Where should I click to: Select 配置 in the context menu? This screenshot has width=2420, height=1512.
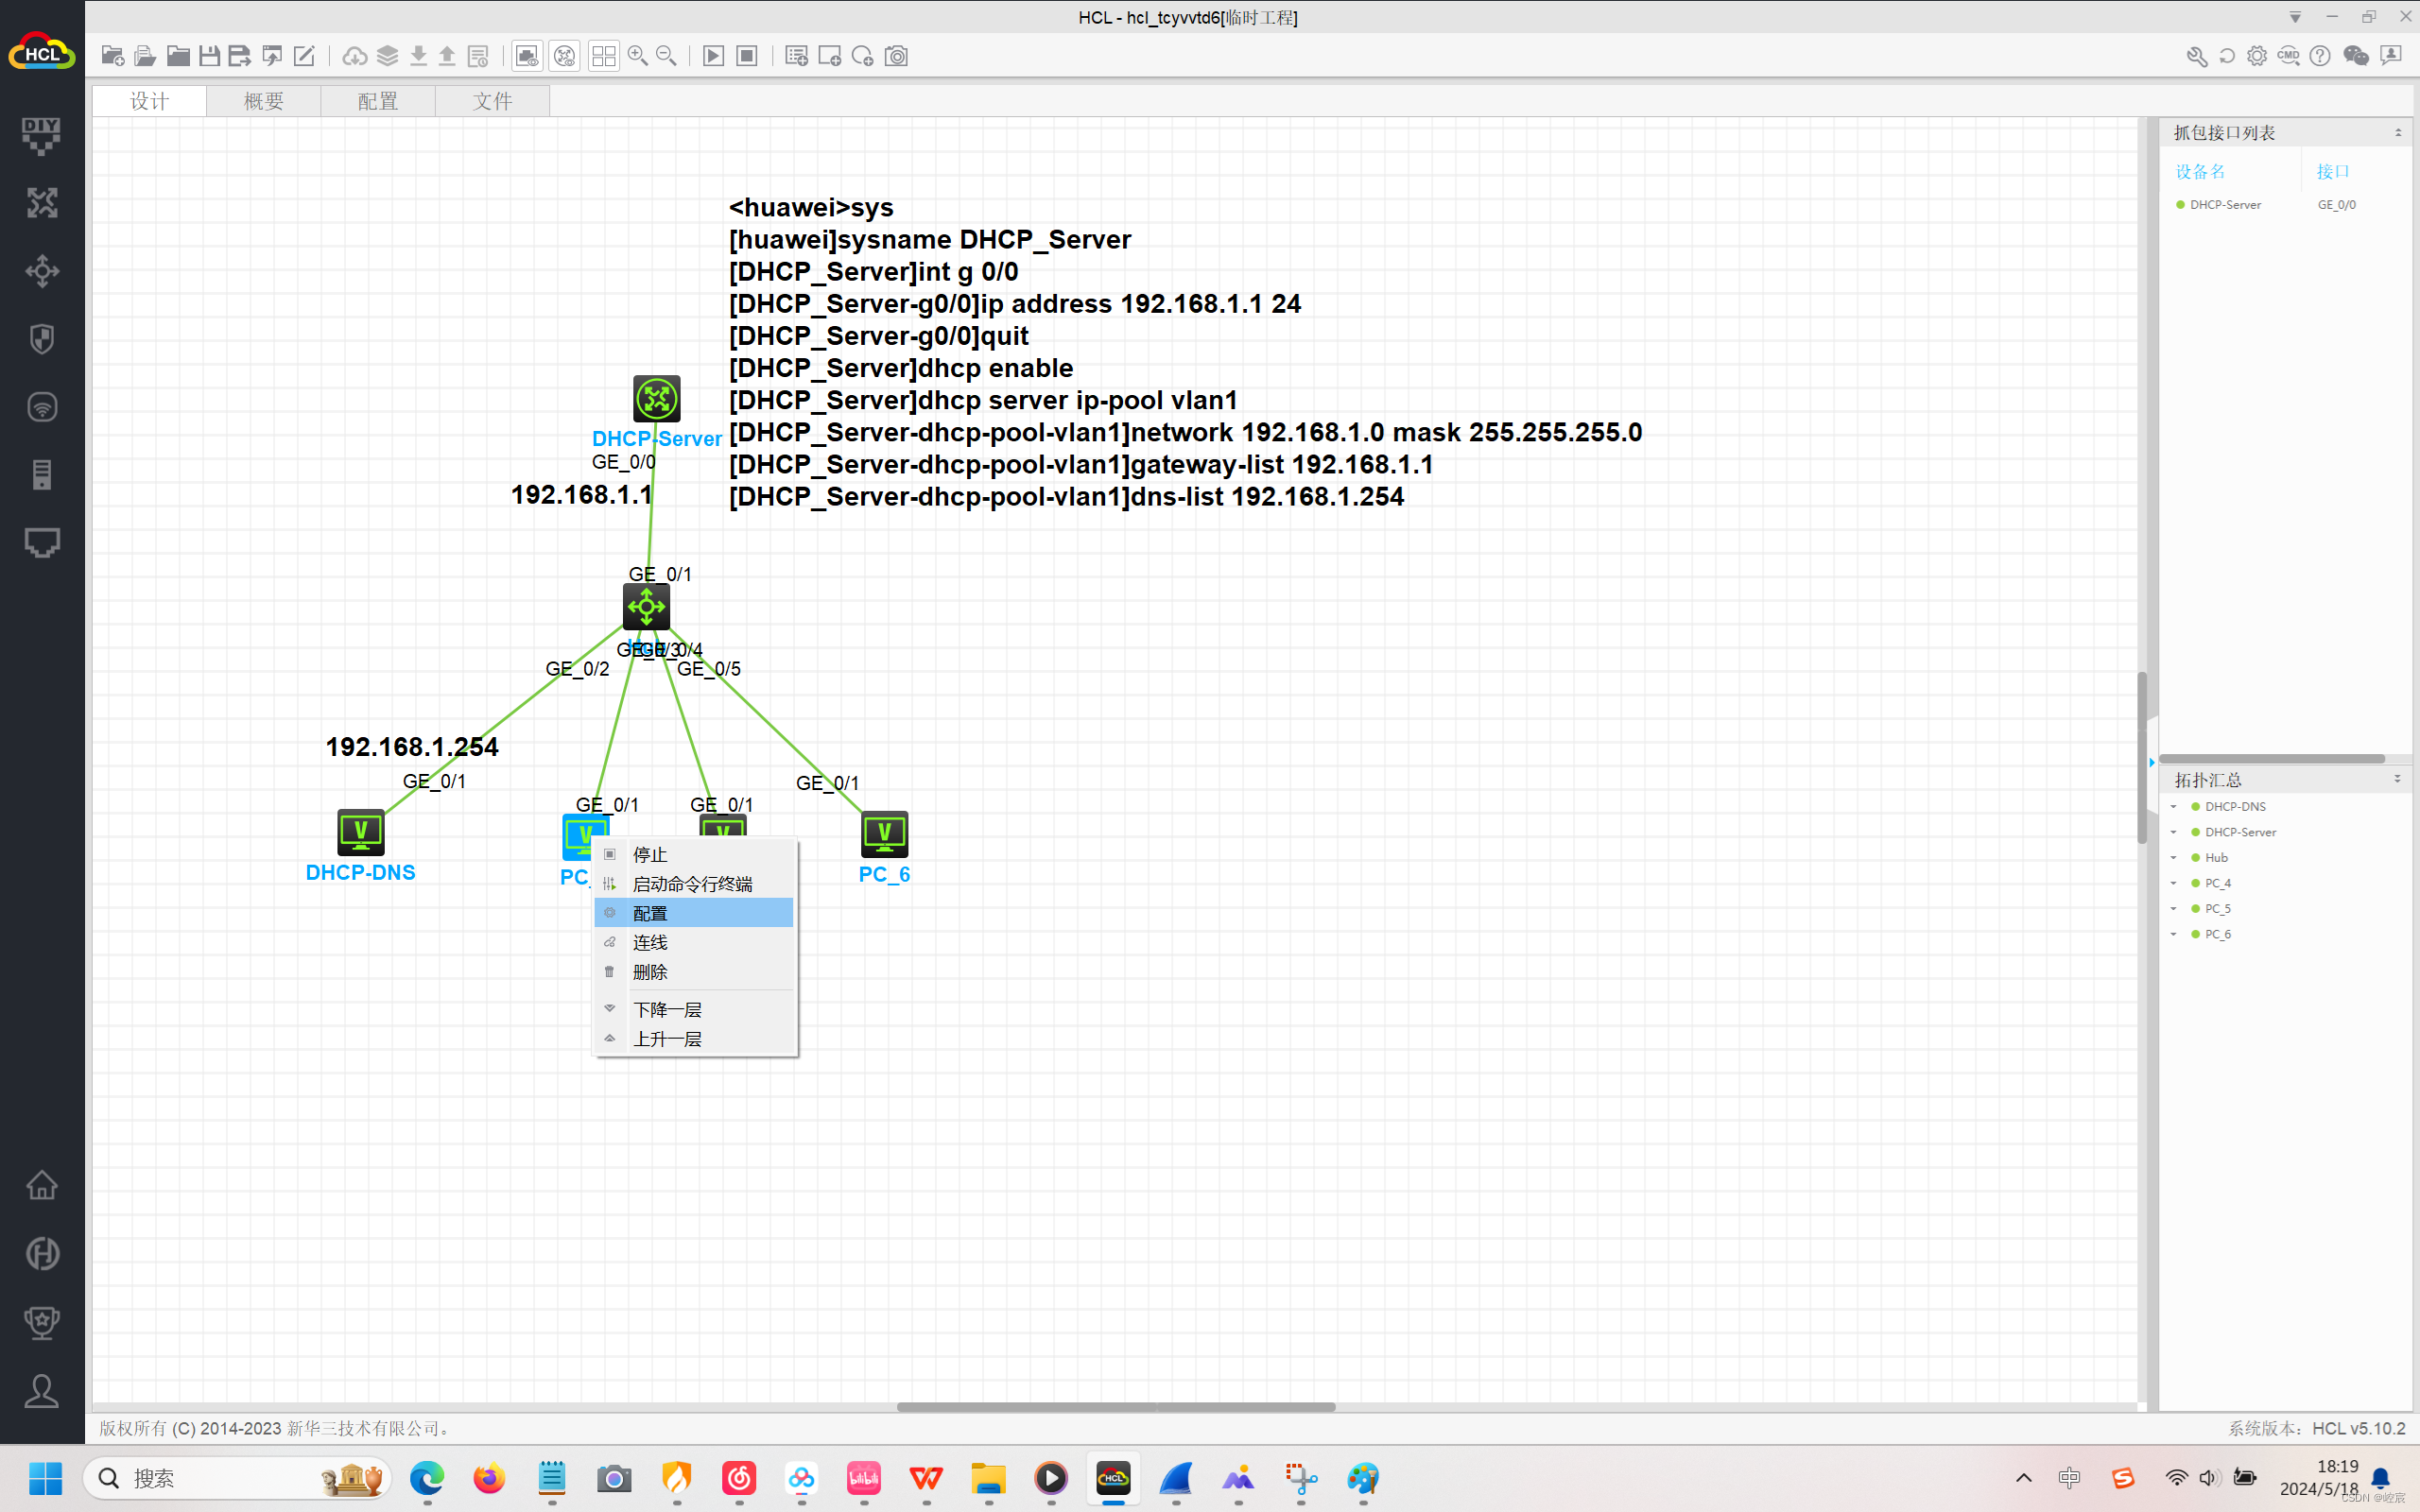coord(650,913)
